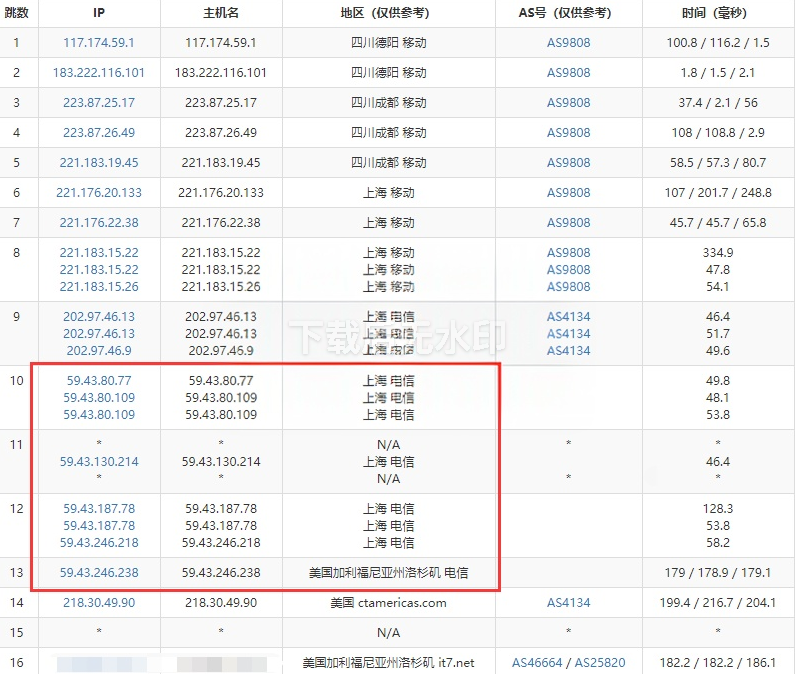Click the 跳数 column header

point(16,13)
